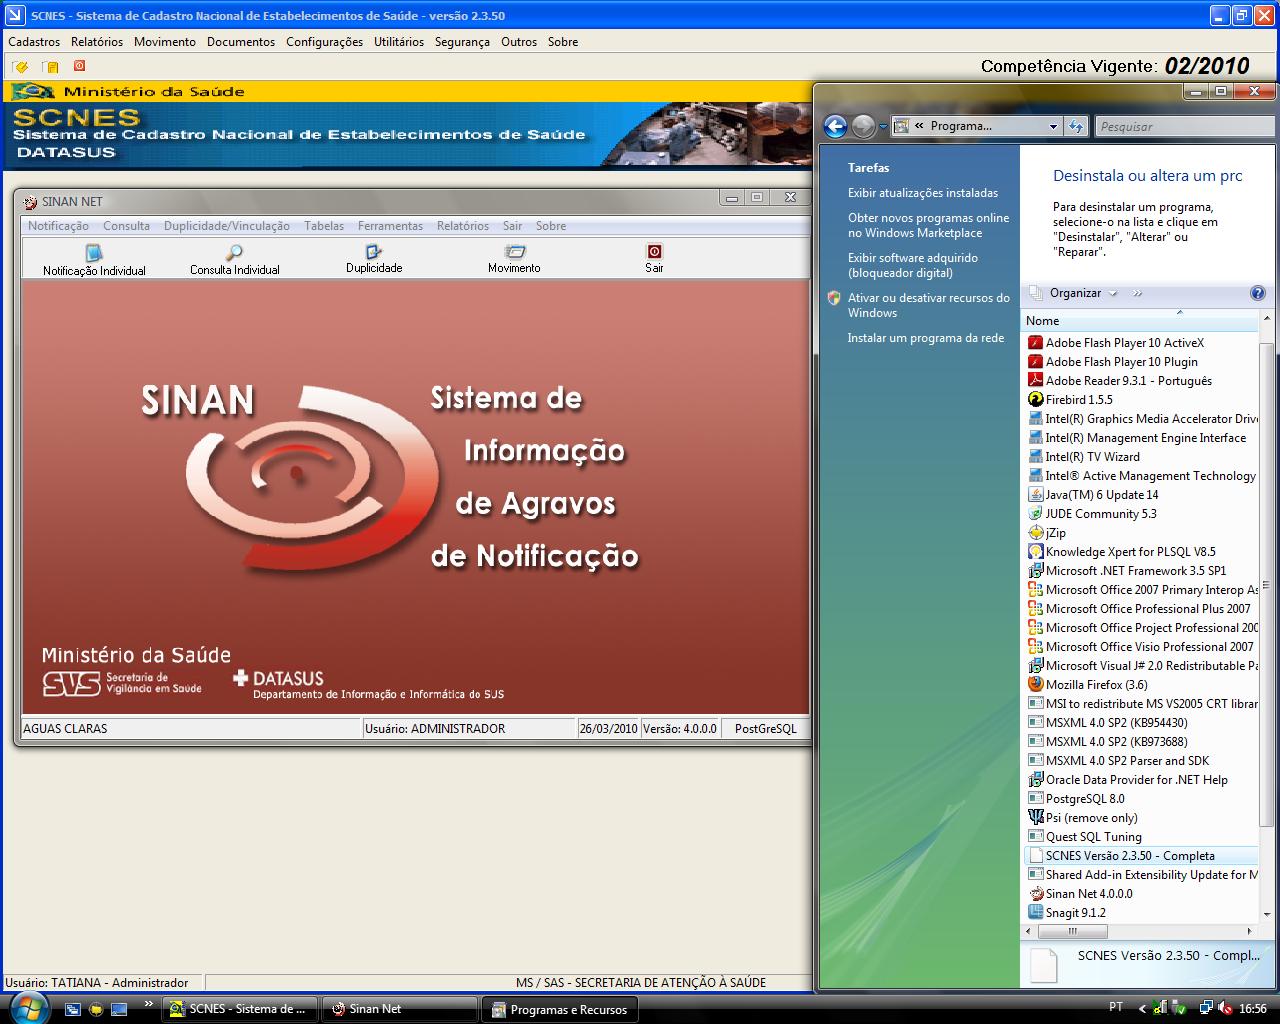The height and width of the screenshot is (1024, 1280).
Task: Open the Notificação menu in SINAN NET
Action: click(x=59, y=226)
